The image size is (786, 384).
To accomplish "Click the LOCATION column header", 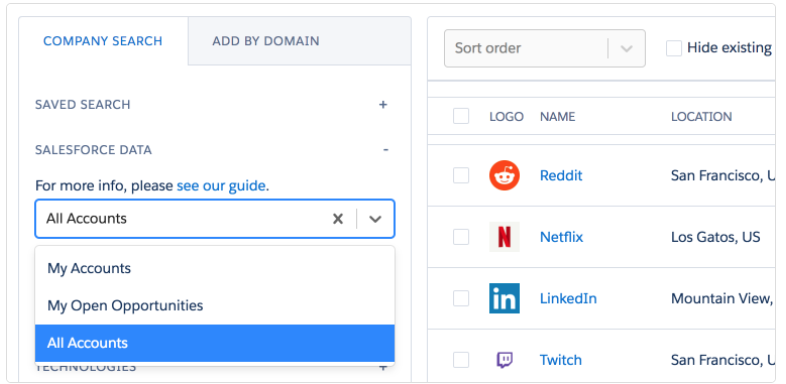I will pos(701,117).
